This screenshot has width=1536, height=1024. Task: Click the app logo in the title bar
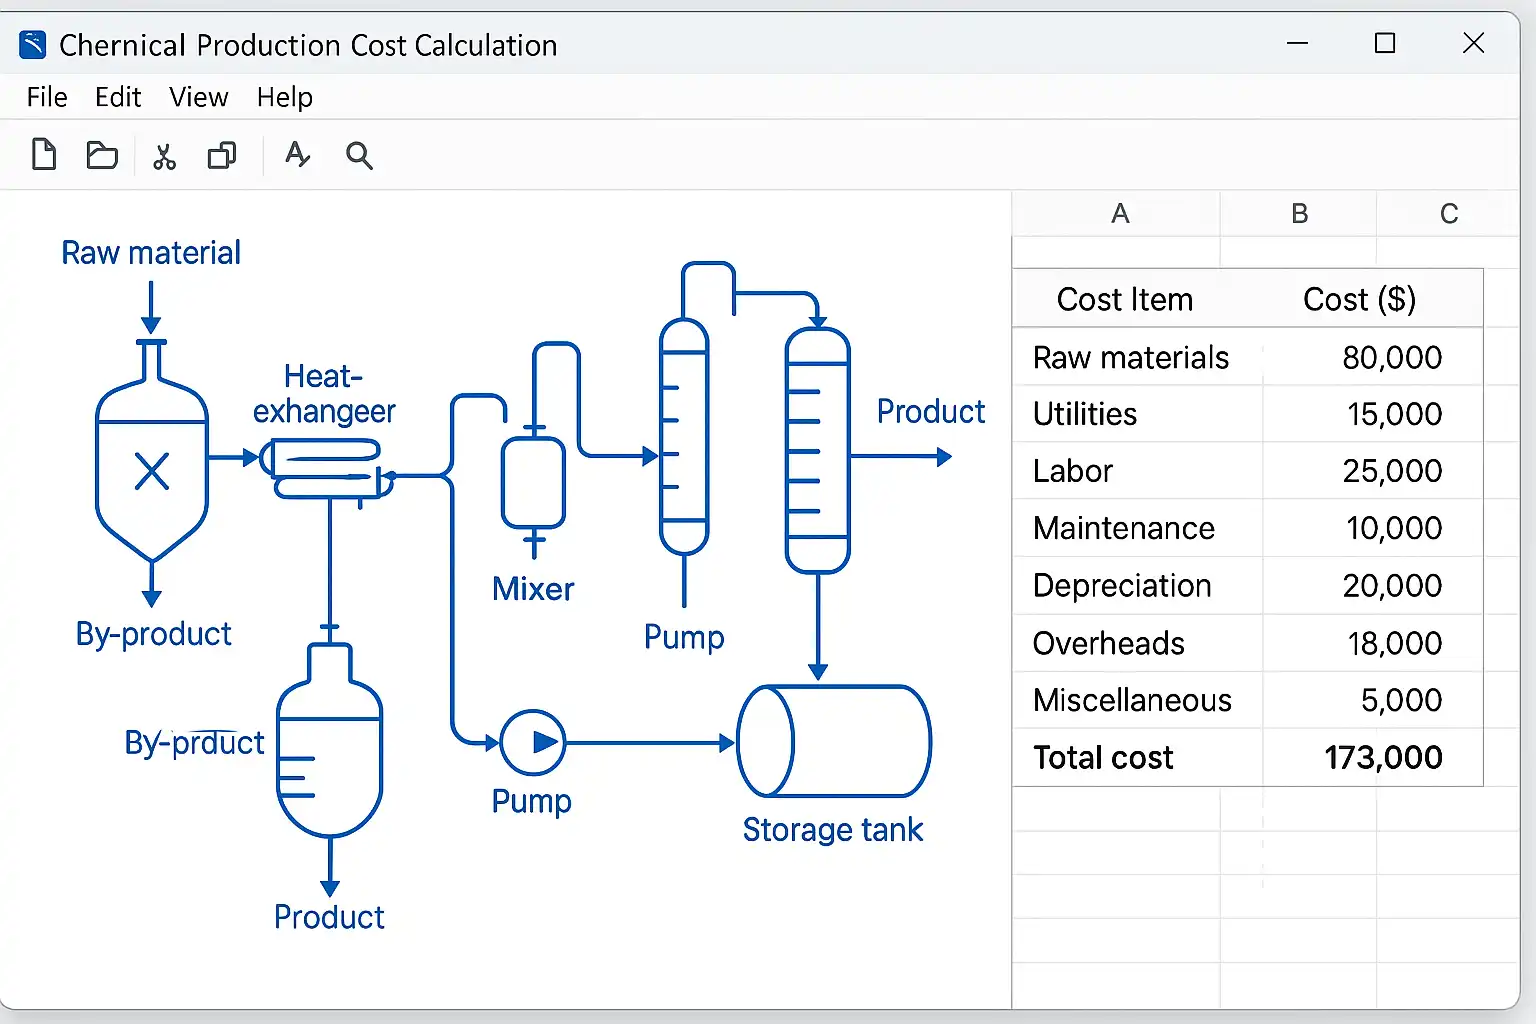pyautogui.click(x=33, y=45)
